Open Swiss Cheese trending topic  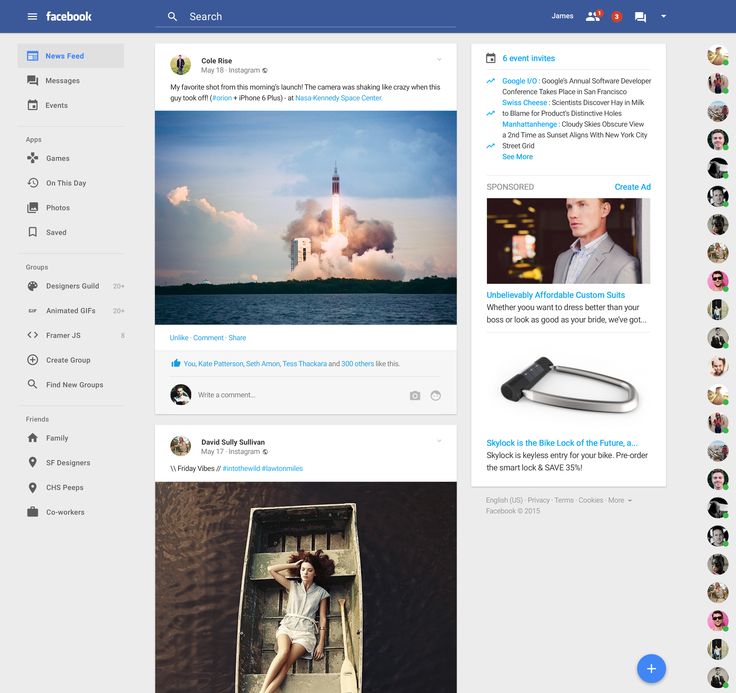pos(524,102)
